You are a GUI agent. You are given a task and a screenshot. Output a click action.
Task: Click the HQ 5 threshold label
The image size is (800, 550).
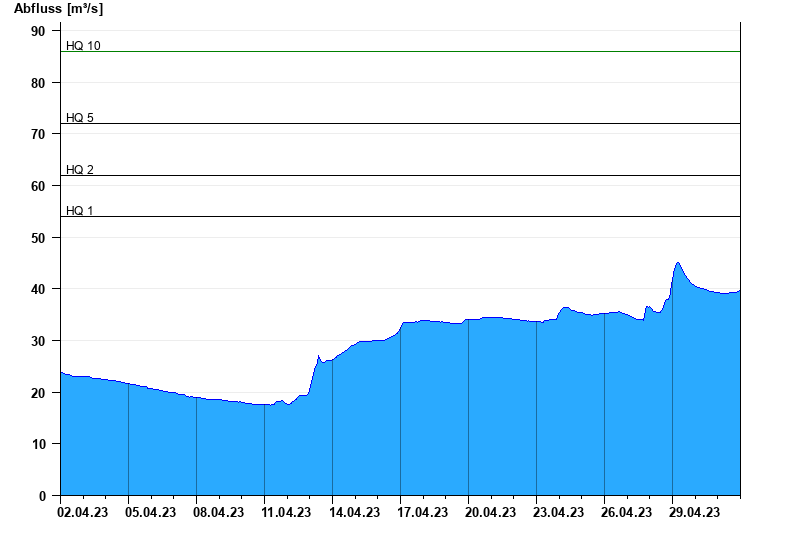(x=80, y=117)
